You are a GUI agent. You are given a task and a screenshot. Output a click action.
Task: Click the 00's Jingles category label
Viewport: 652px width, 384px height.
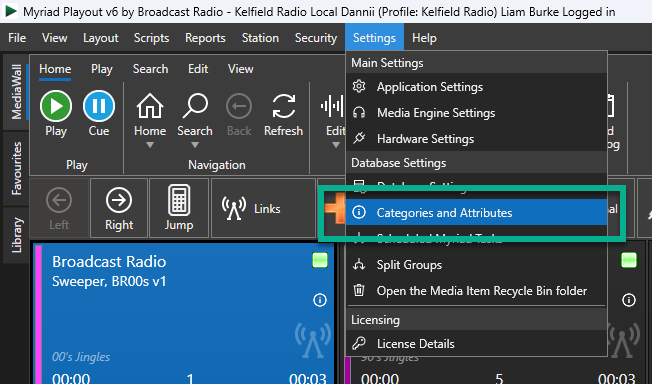[81, 357]
